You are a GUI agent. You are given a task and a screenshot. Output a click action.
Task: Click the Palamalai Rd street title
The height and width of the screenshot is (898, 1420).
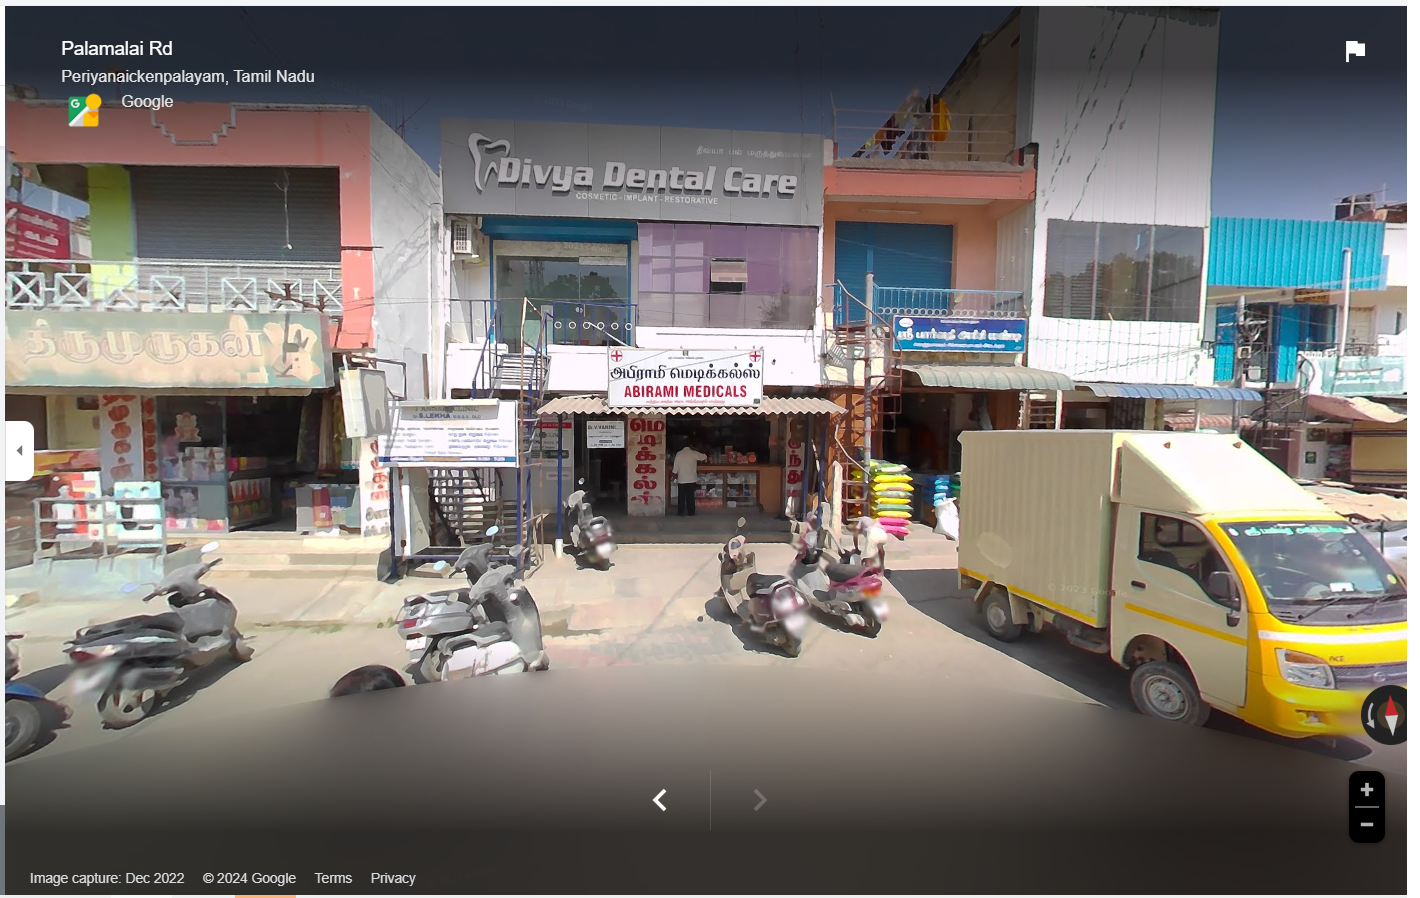[x=116, y=48]
